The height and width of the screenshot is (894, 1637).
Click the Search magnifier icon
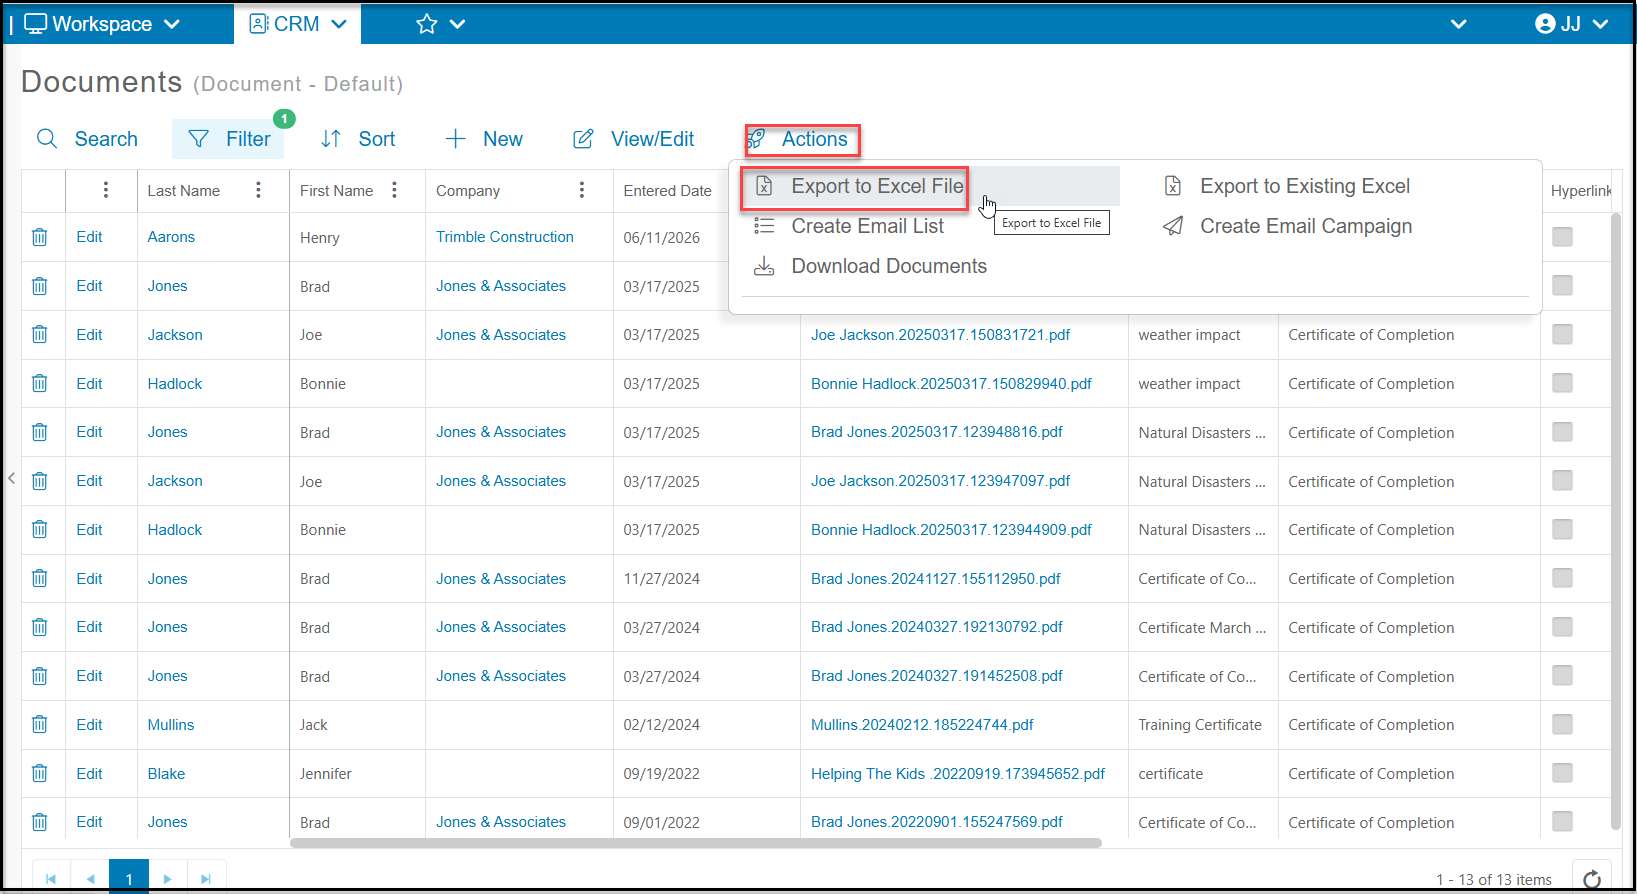pyautogui.click(x=47, y=139)
